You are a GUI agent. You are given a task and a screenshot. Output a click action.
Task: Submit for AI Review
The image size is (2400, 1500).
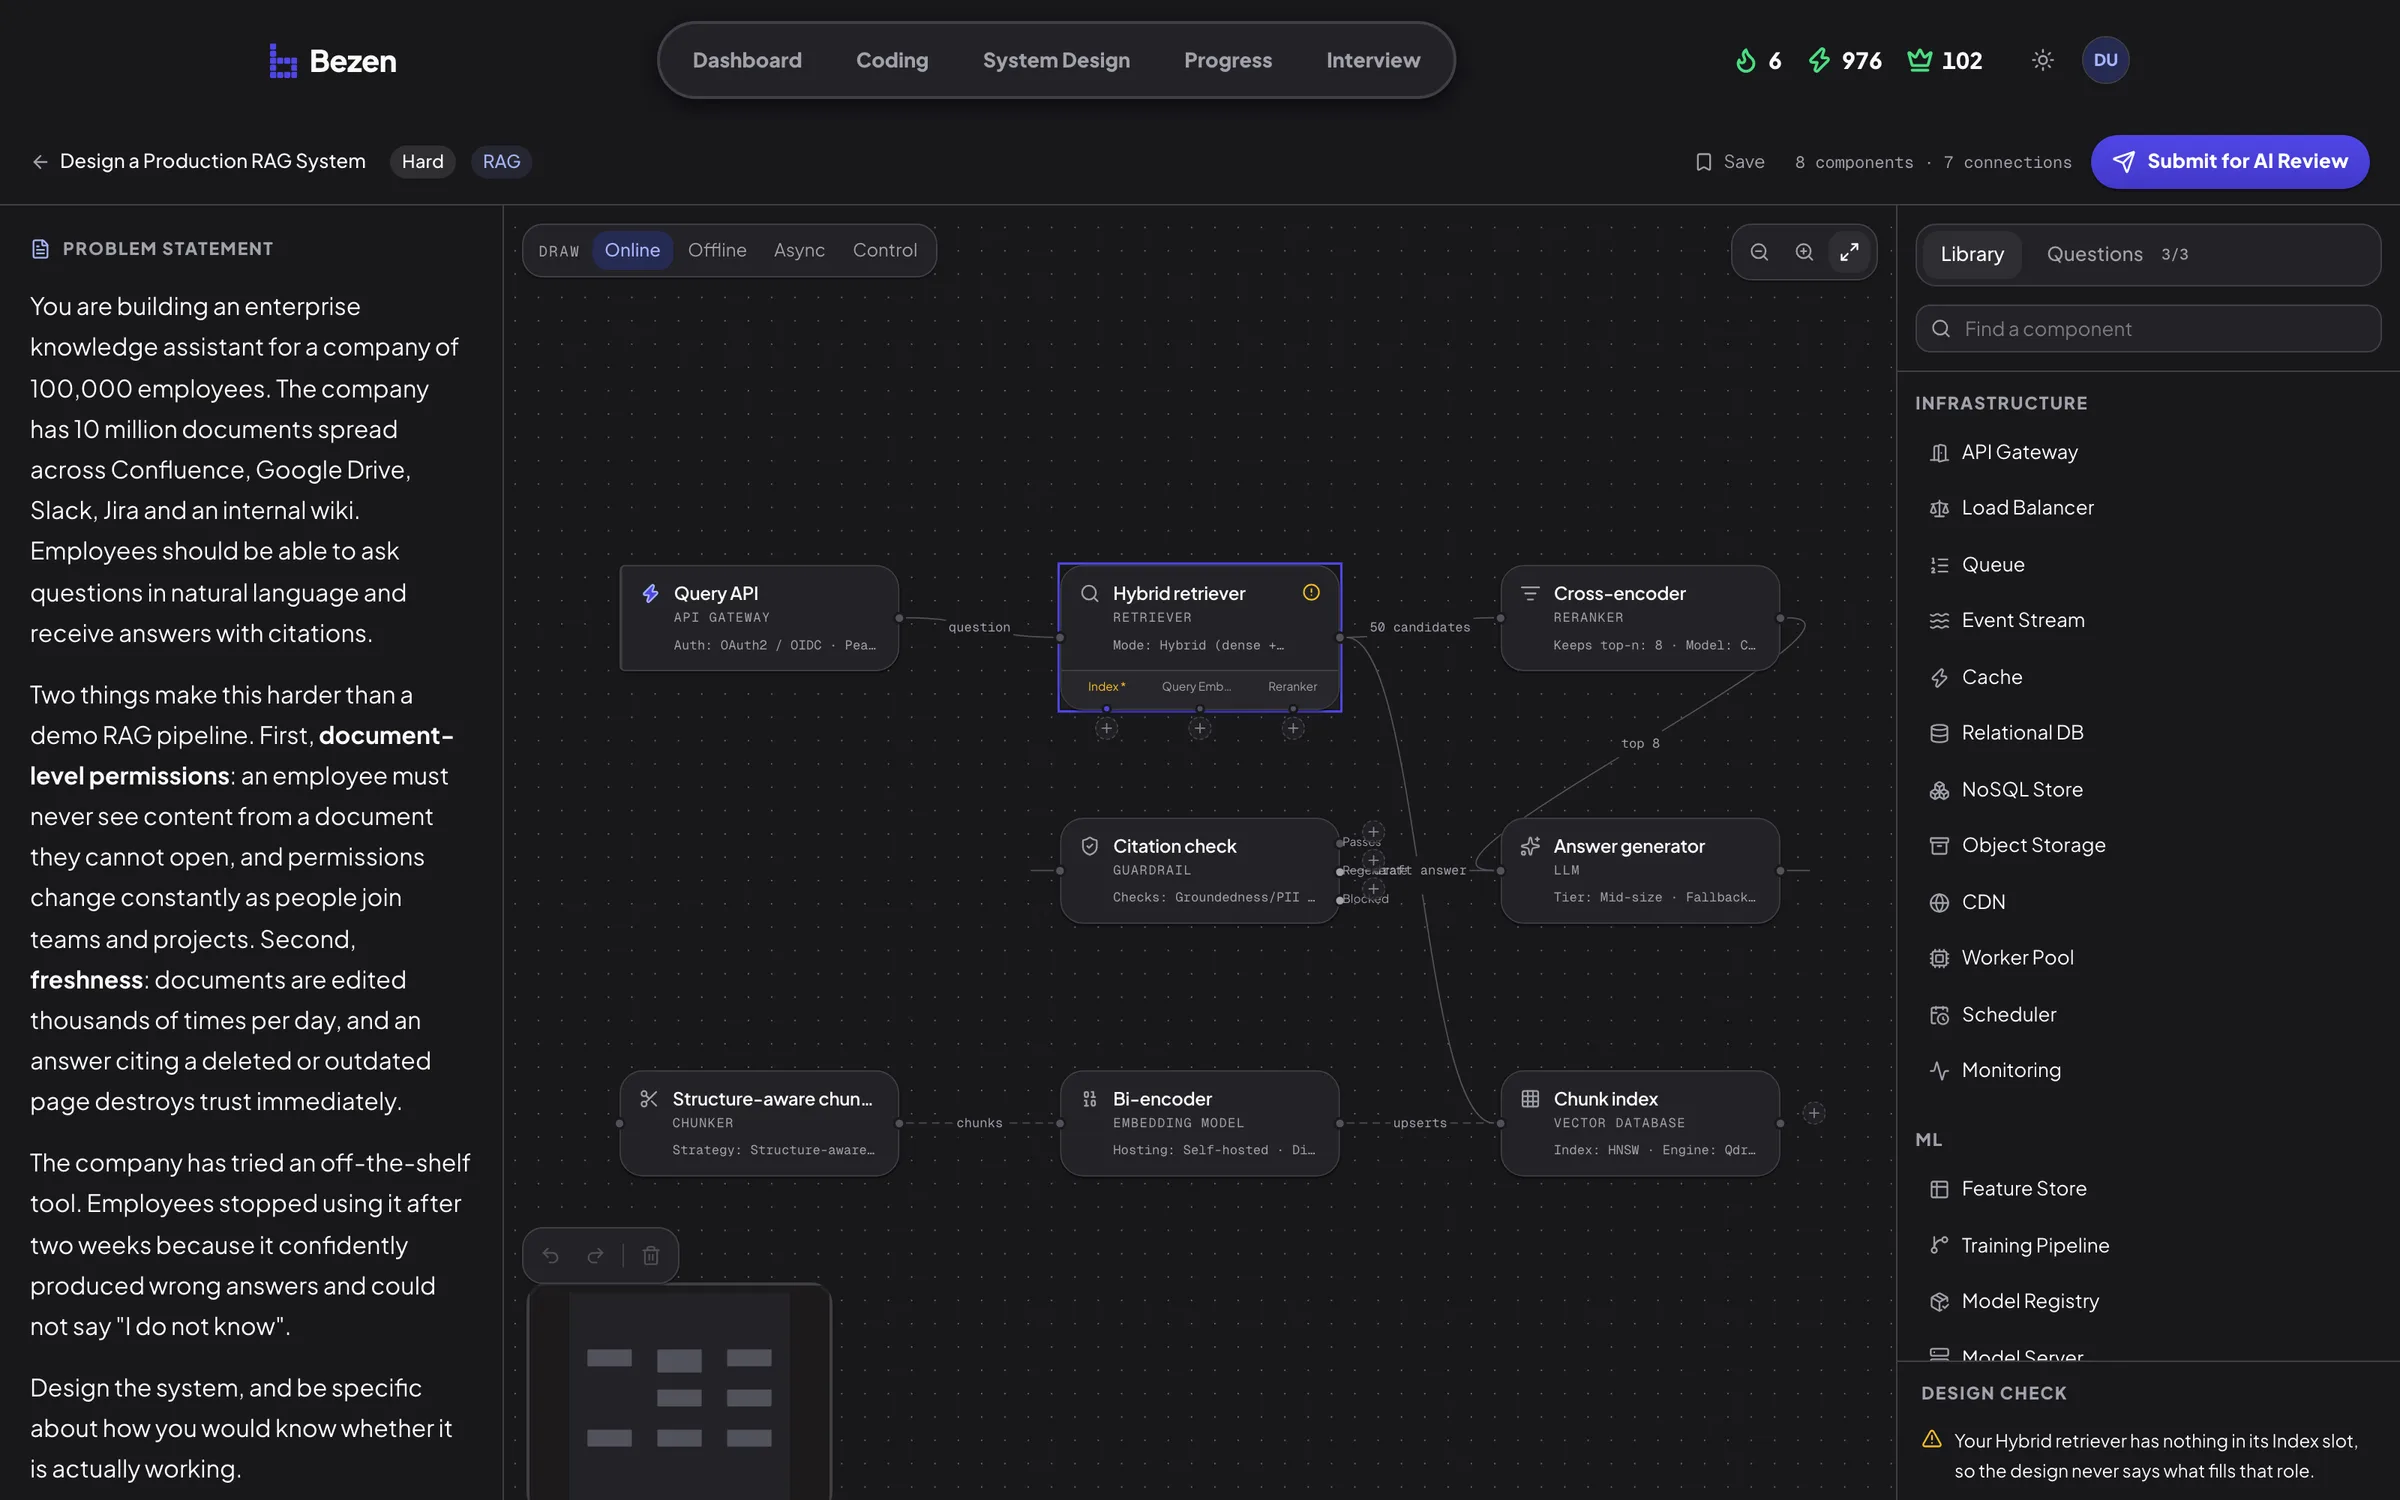point(2230,162)
